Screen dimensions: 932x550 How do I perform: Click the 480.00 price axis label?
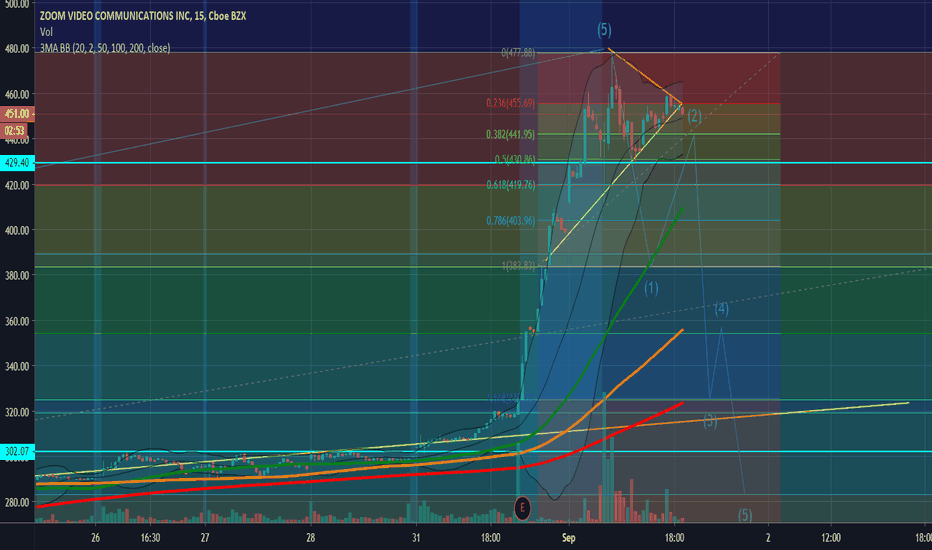click(17, 49)
